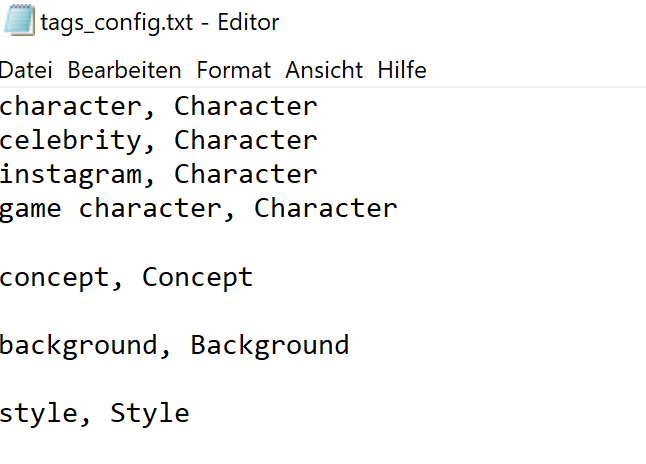The width and height of the screenshot is (646, 464).
Task: Click the word "instagram" in the text
Action: tap(71, 174)
